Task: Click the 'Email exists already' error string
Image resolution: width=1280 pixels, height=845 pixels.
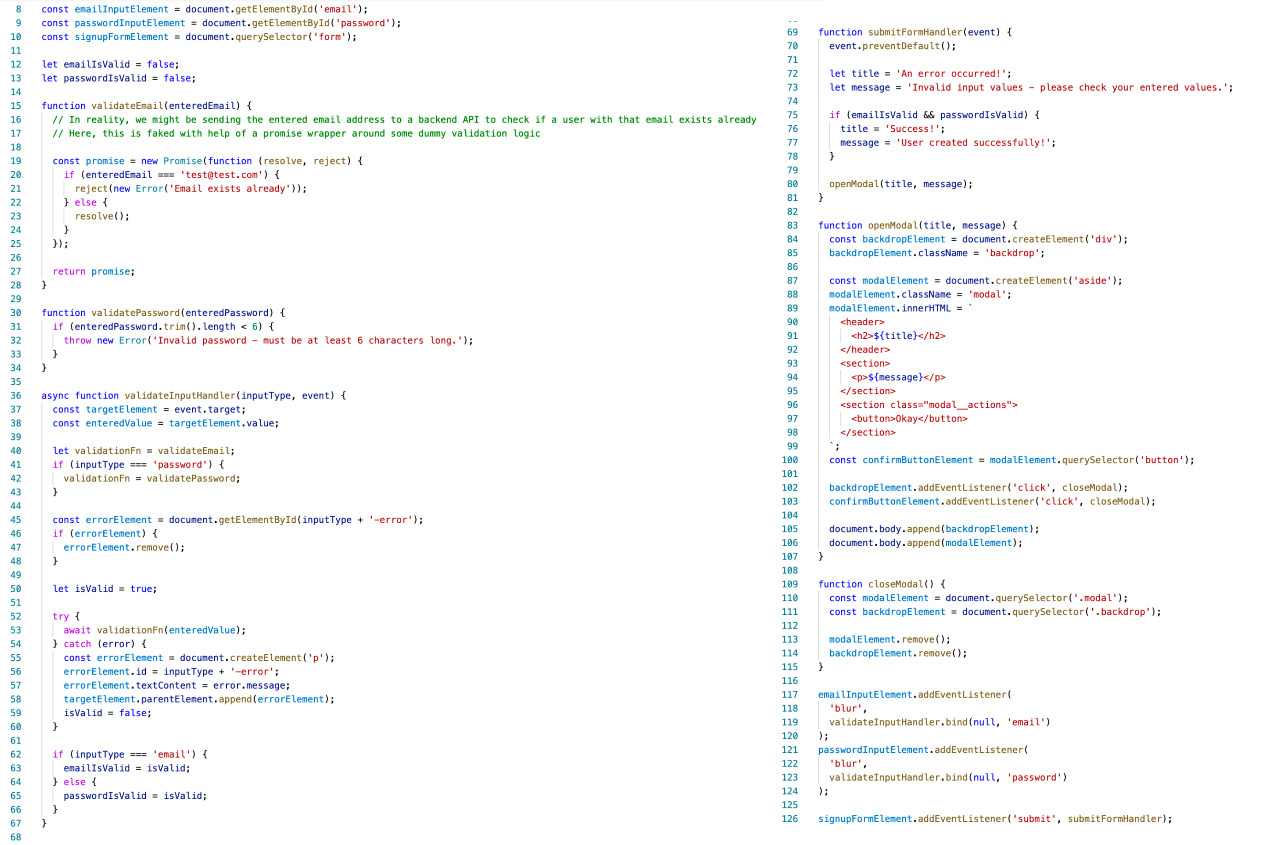Action: click(x=250, y=188)
